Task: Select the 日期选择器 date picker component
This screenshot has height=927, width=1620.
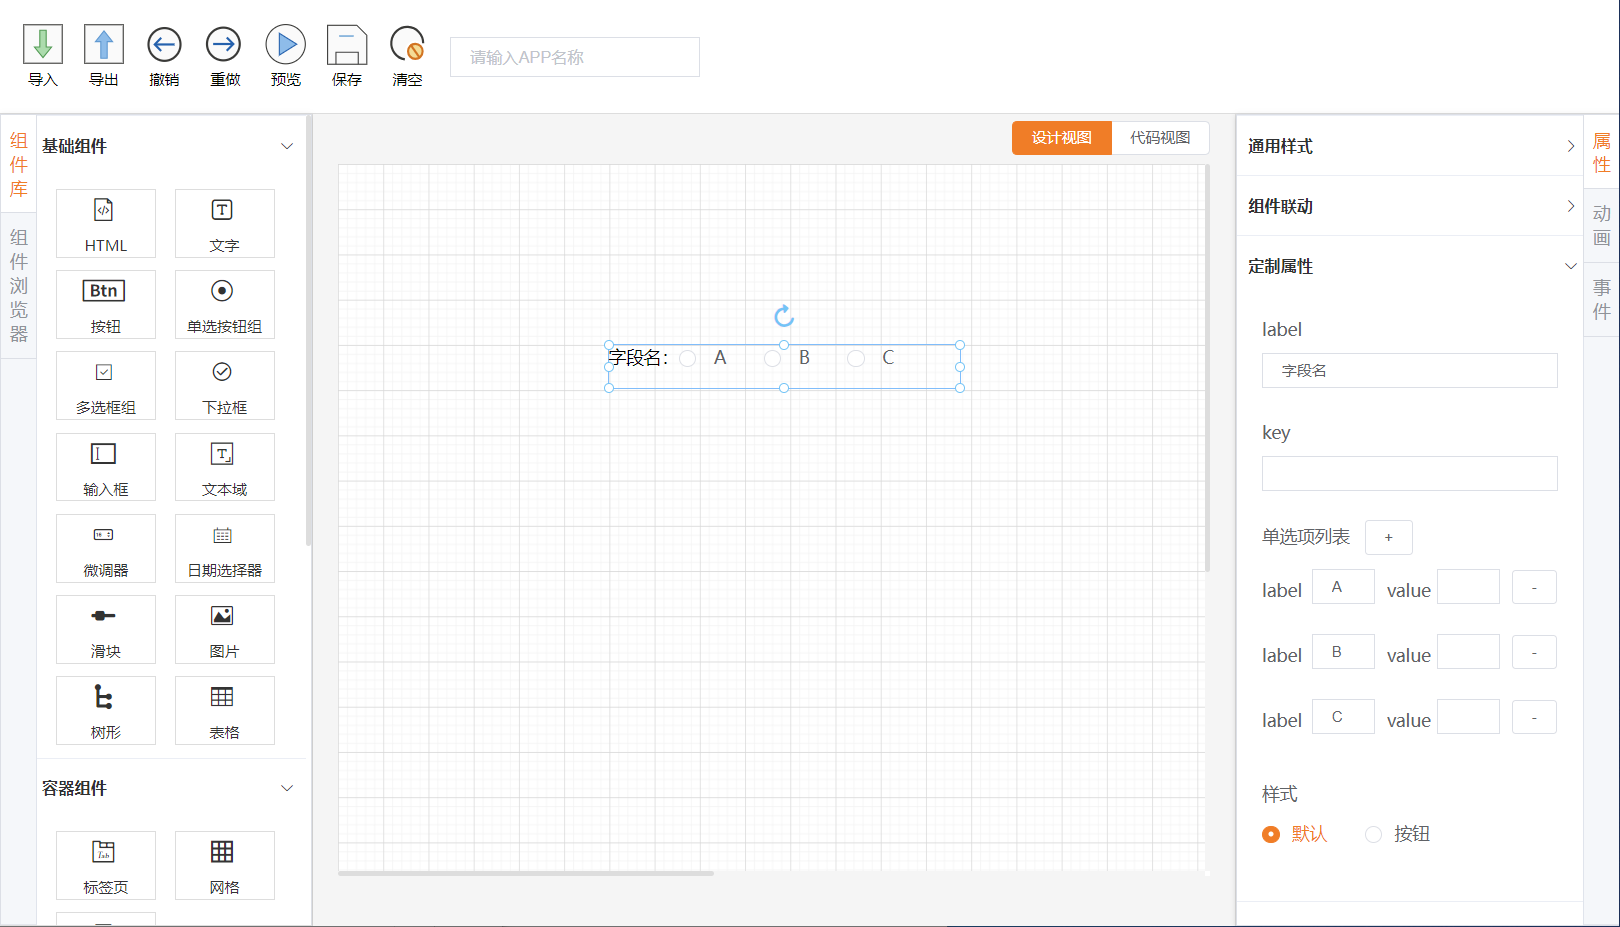Action: click(x=224, y=548)
